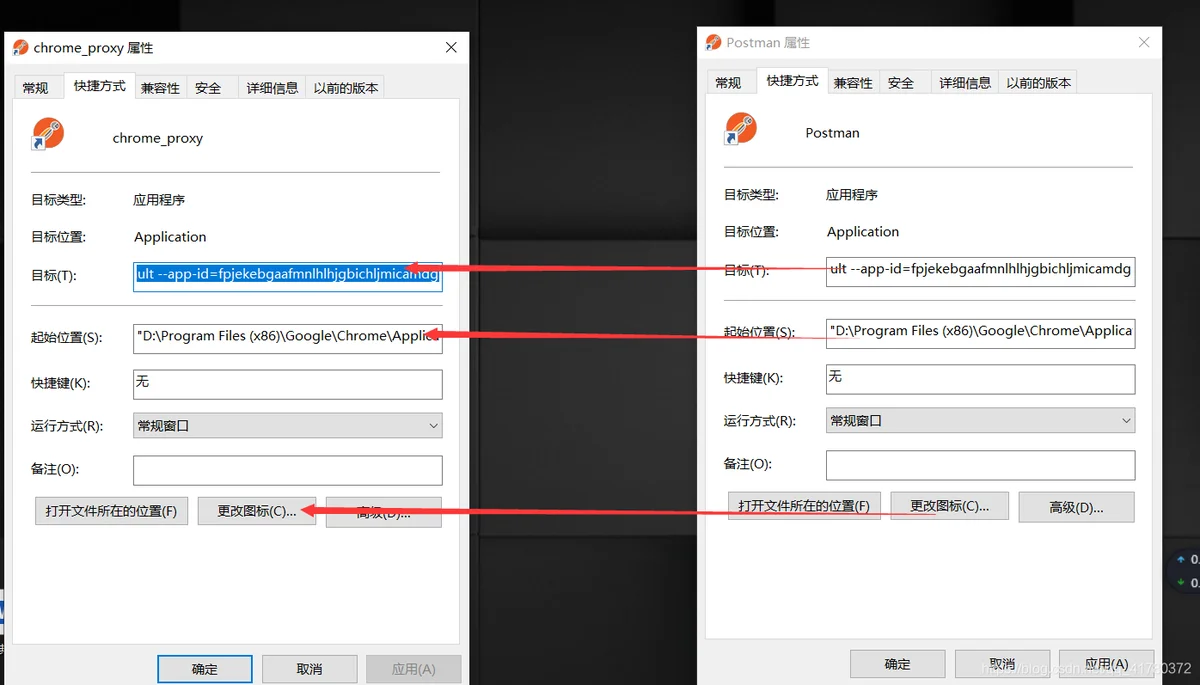
Task: Focus 快捷键 field in chrome_proxy window
Action: 288,384
